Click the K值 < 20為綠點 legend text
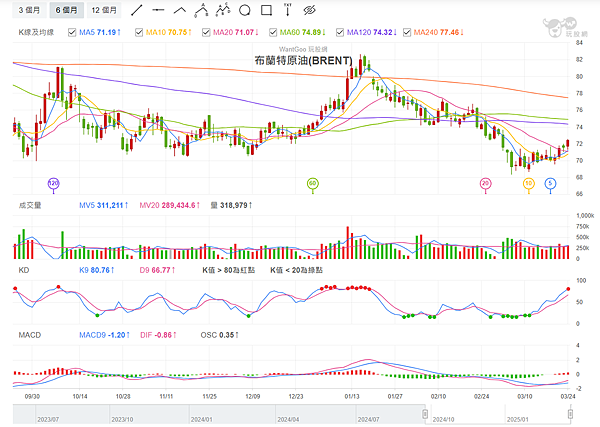Image resolution: width=600 pixels, height=427 pixels. point(296,270)
